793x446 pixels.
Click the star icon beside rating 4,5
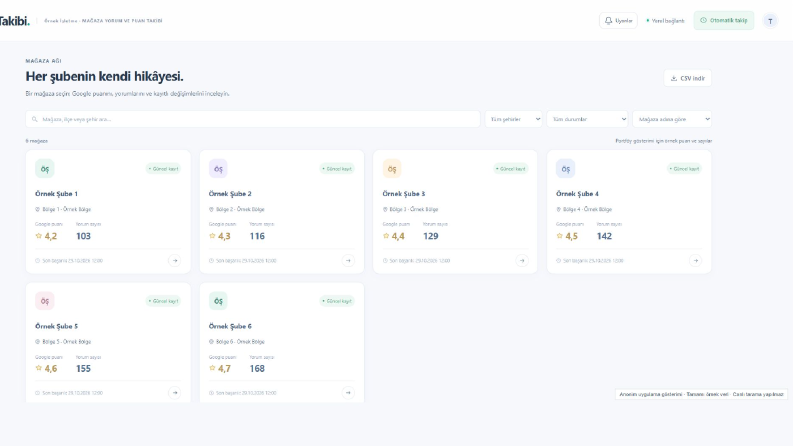(x=559, y=236)
